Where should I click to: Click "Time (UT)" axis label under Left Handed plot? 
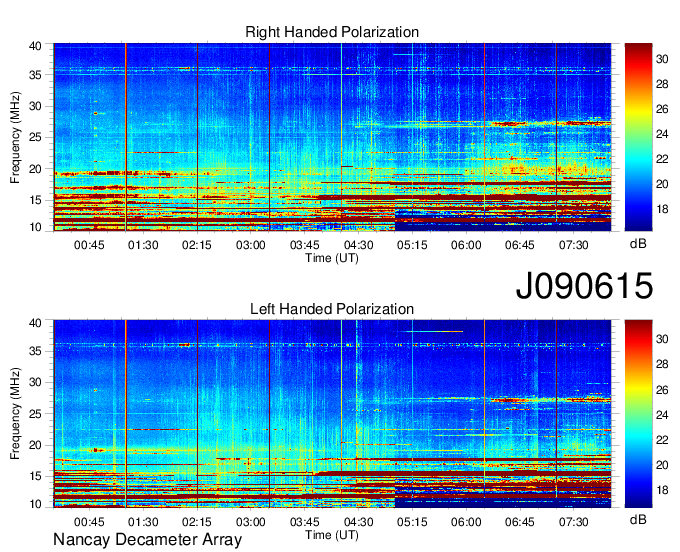(332, 535)
